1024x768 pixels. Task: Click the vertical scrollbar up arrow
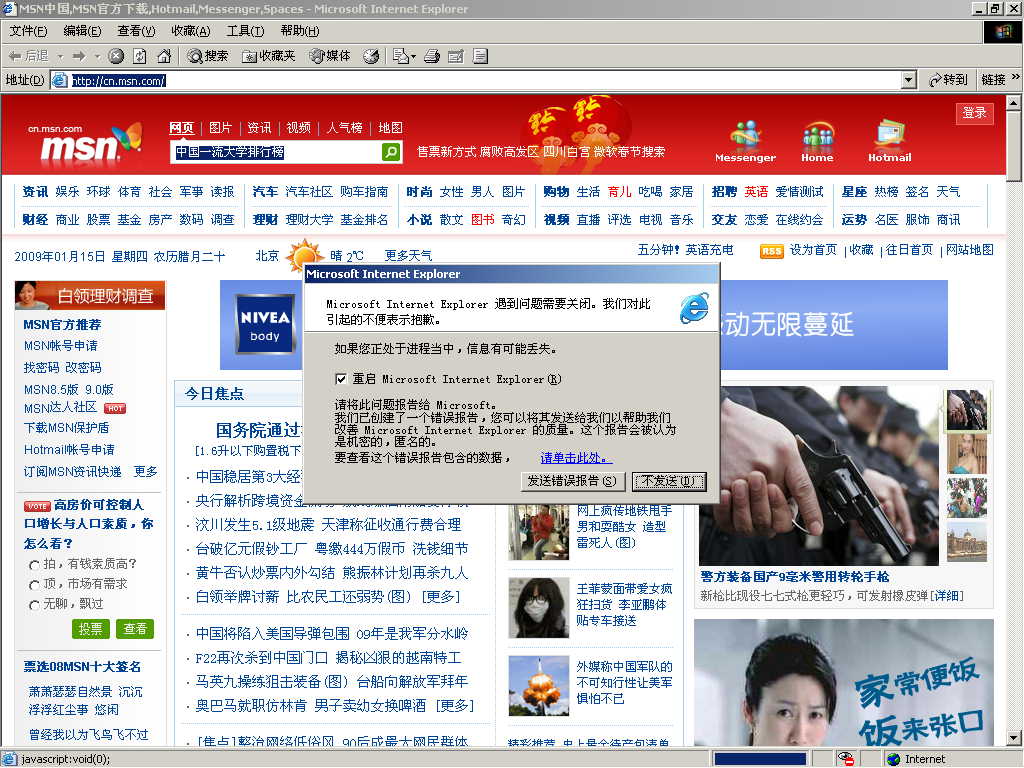click(x=1013, y=103)
